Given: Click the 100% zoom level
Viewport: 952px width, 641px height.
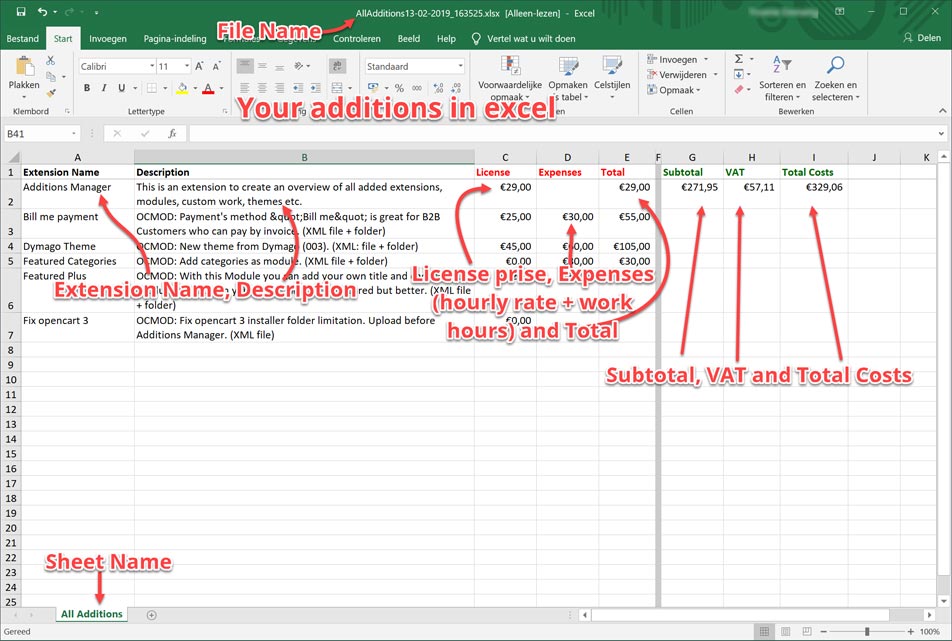Looking at the screenshot, I should [x=930, y=632].
